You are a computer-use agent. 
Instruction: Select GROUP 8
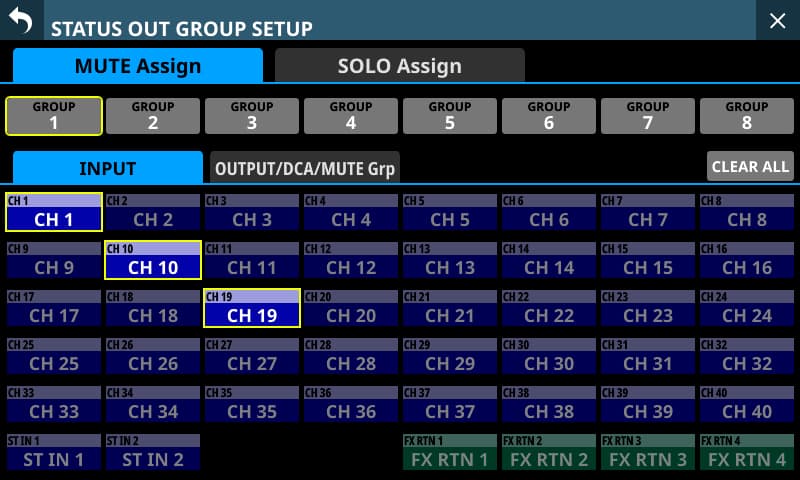747,116
